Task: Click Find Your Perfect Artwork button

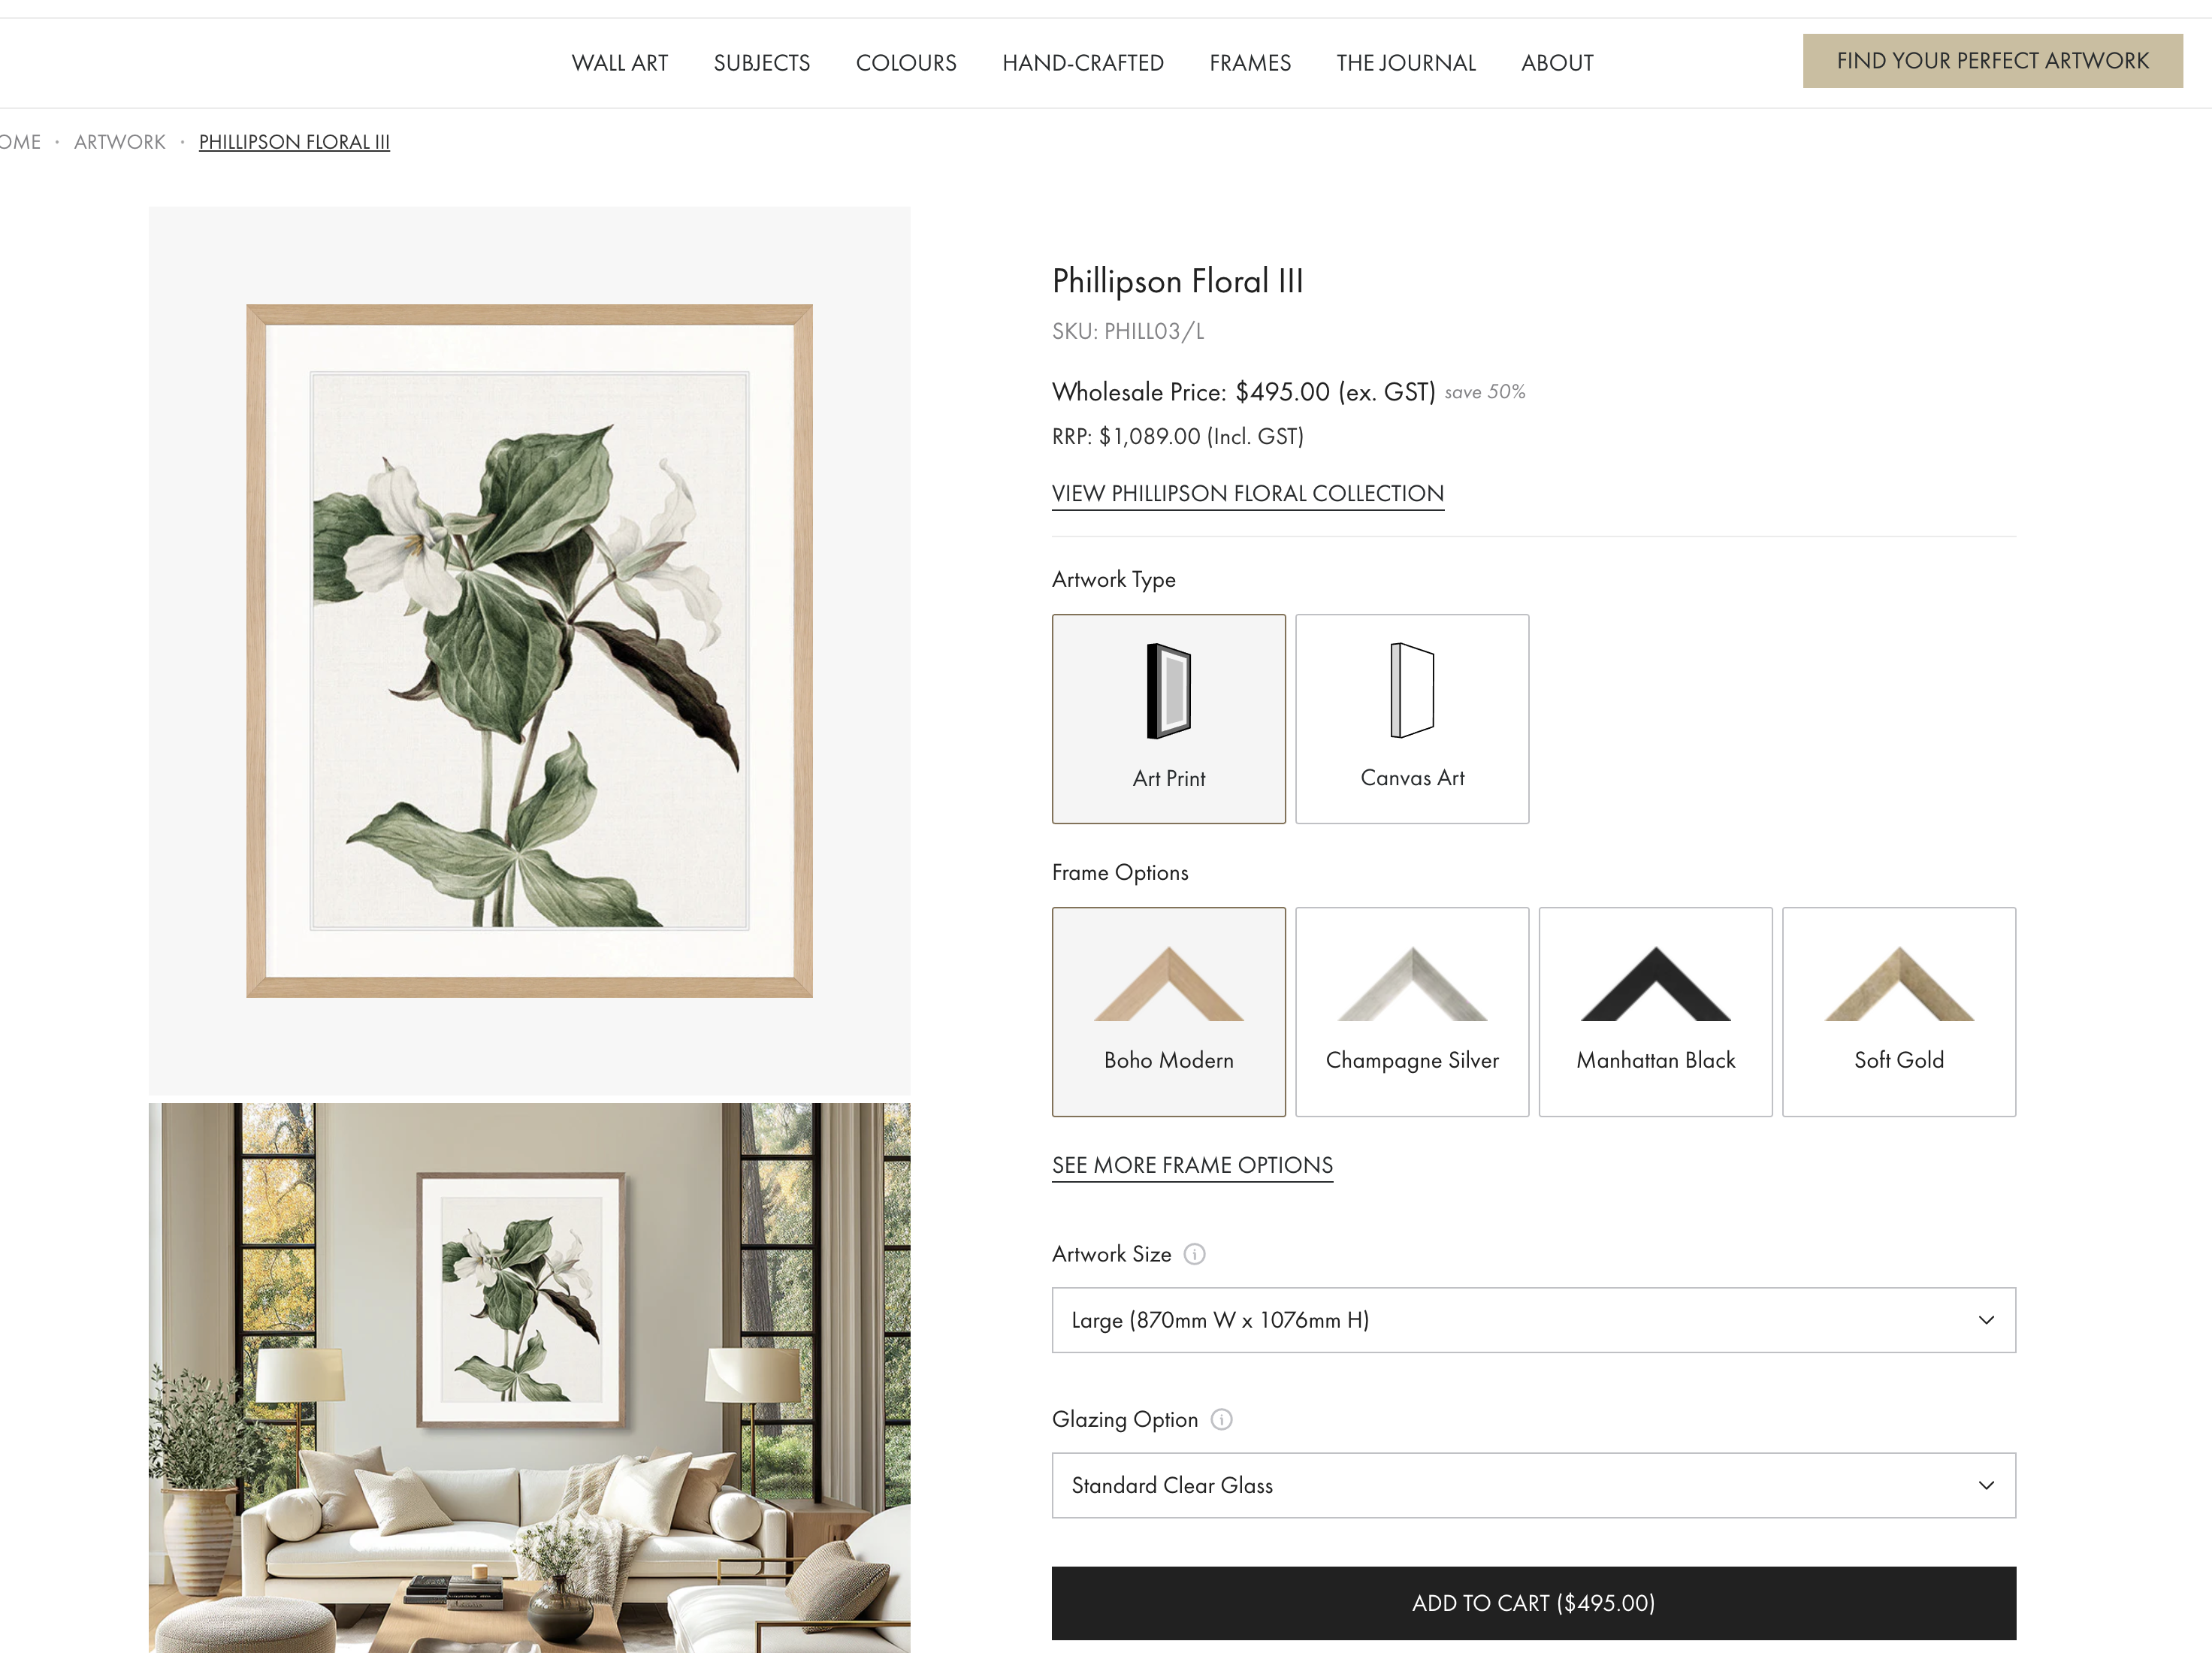Action: coord(1992,61)
